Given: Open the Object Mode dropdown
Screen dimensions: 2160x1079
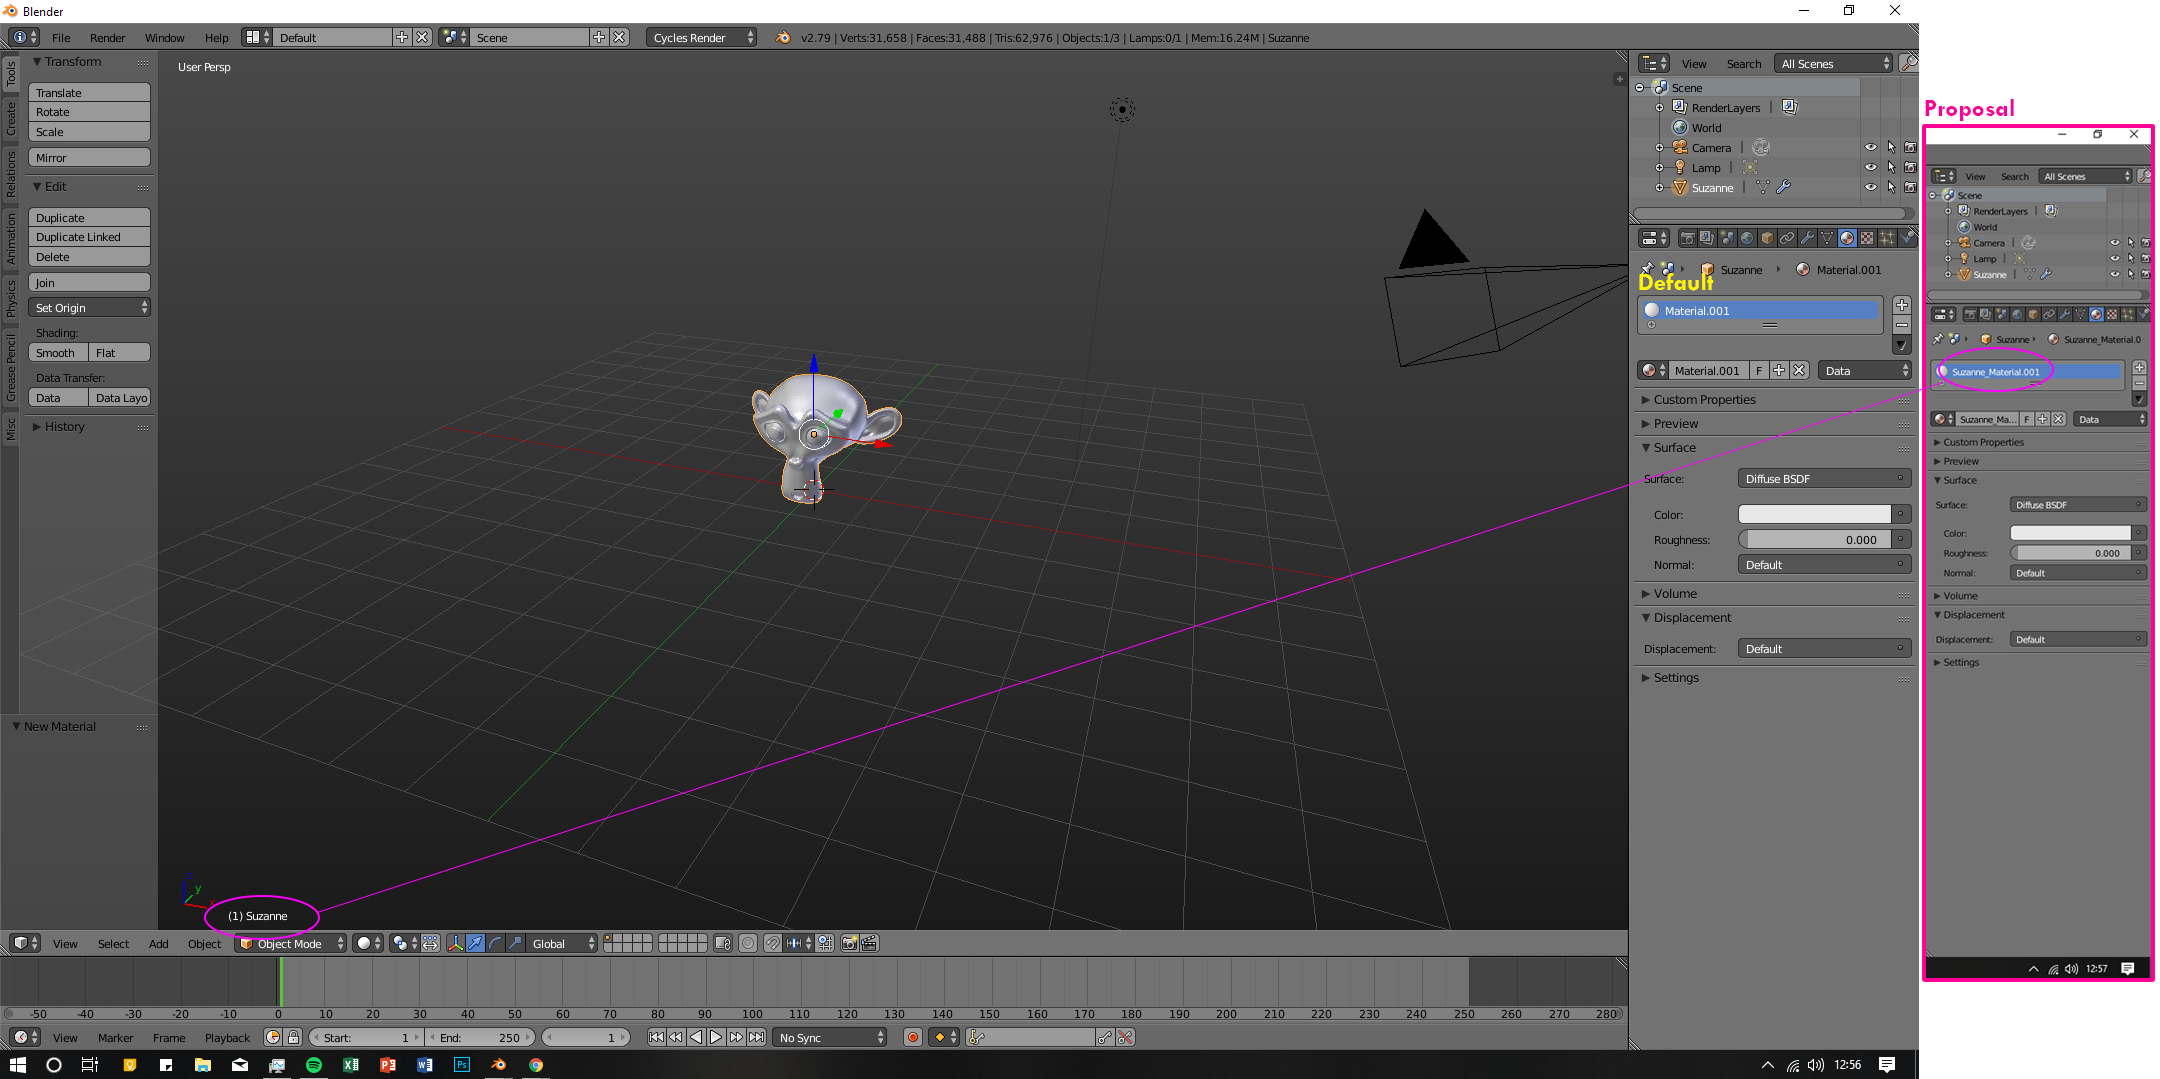Looking at the screenshot, I should 291,943.
